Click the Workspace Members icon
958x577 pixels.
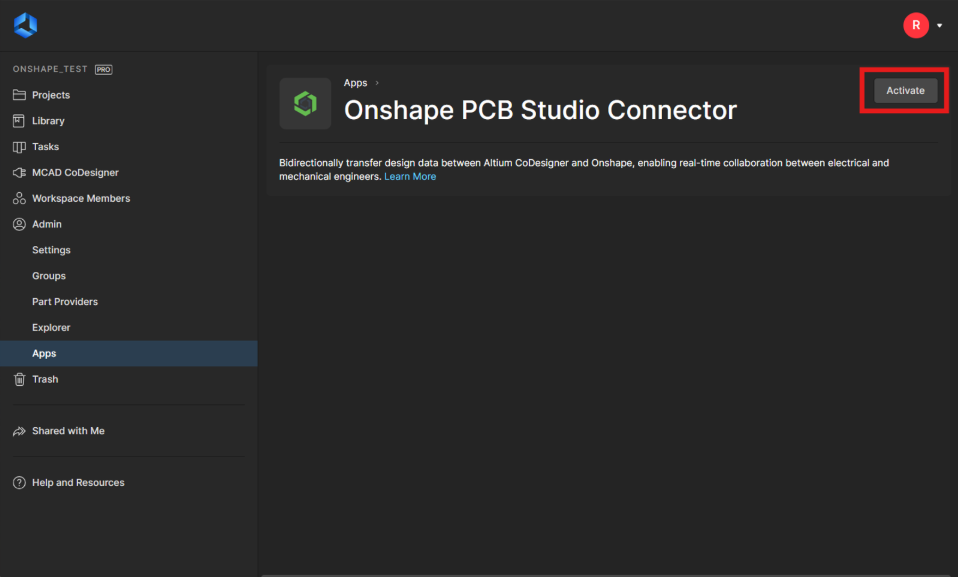click(x=20, y=198)
